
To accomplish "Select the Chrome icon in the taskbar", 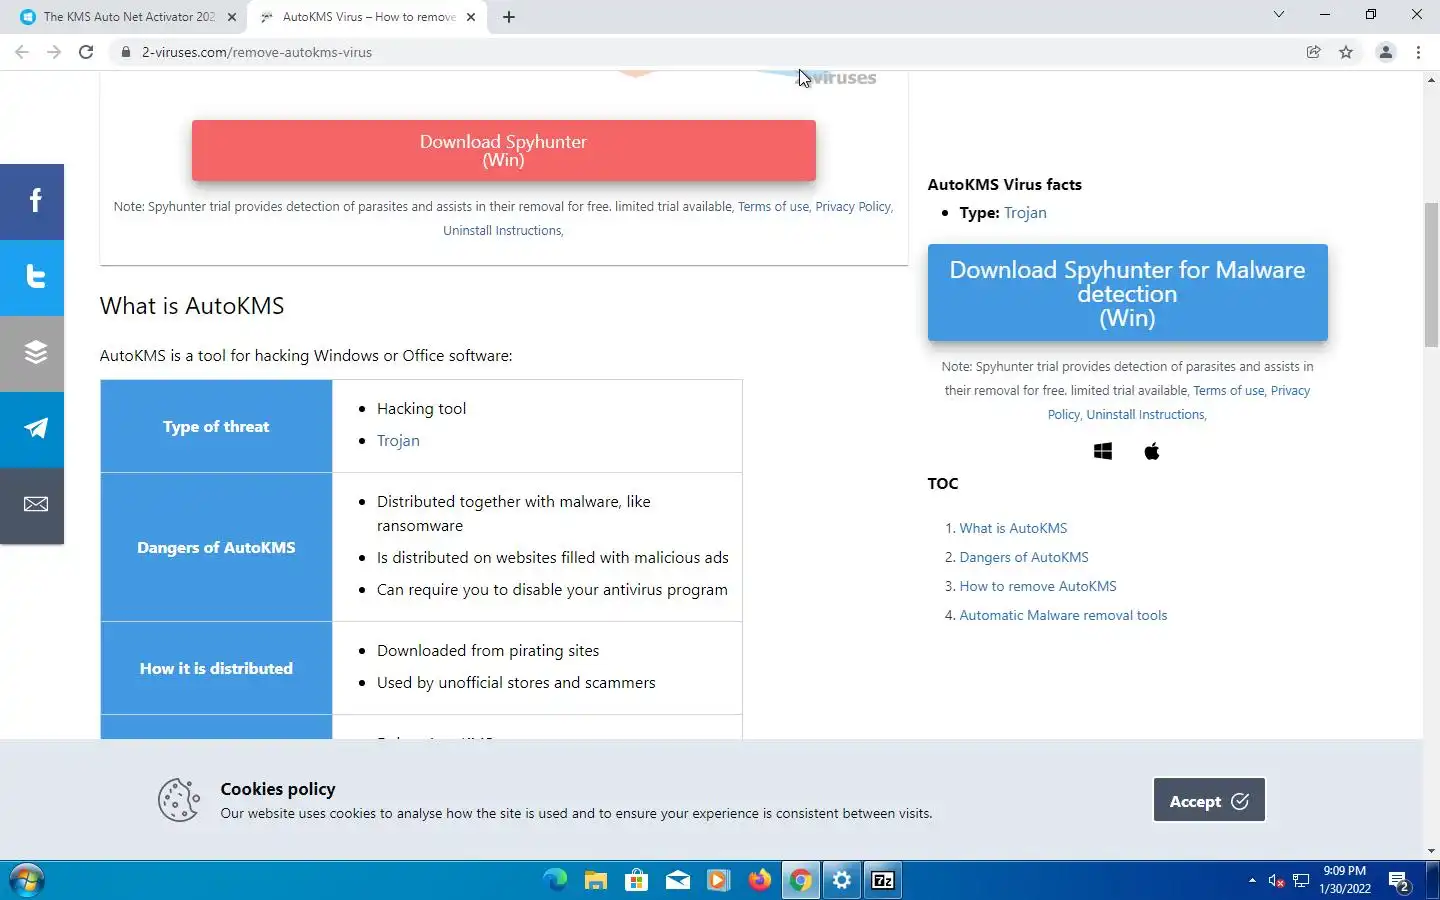I will coord(801,880).
